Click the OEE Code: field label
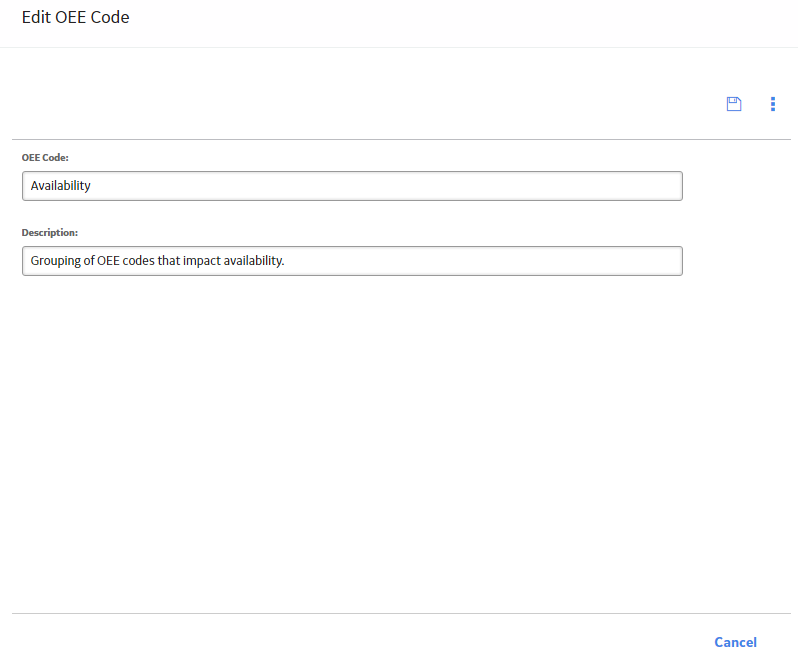This screenshot has height=661, width=798. [45, 158]
